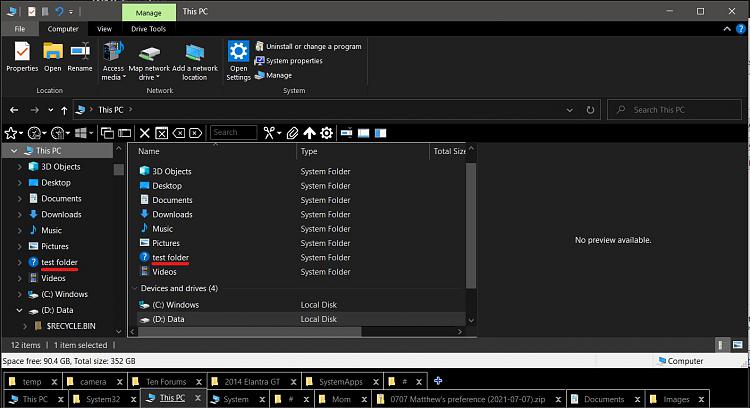The image size is (750, 408).
Task: Select test folder in the file list
Action: point(170,257)
